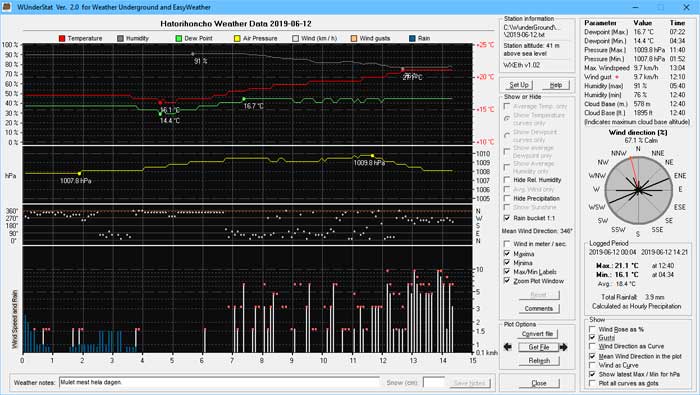700x395 pixels.
Task: Click the Humidity gray legend swatch
Action: pos(120,38)
